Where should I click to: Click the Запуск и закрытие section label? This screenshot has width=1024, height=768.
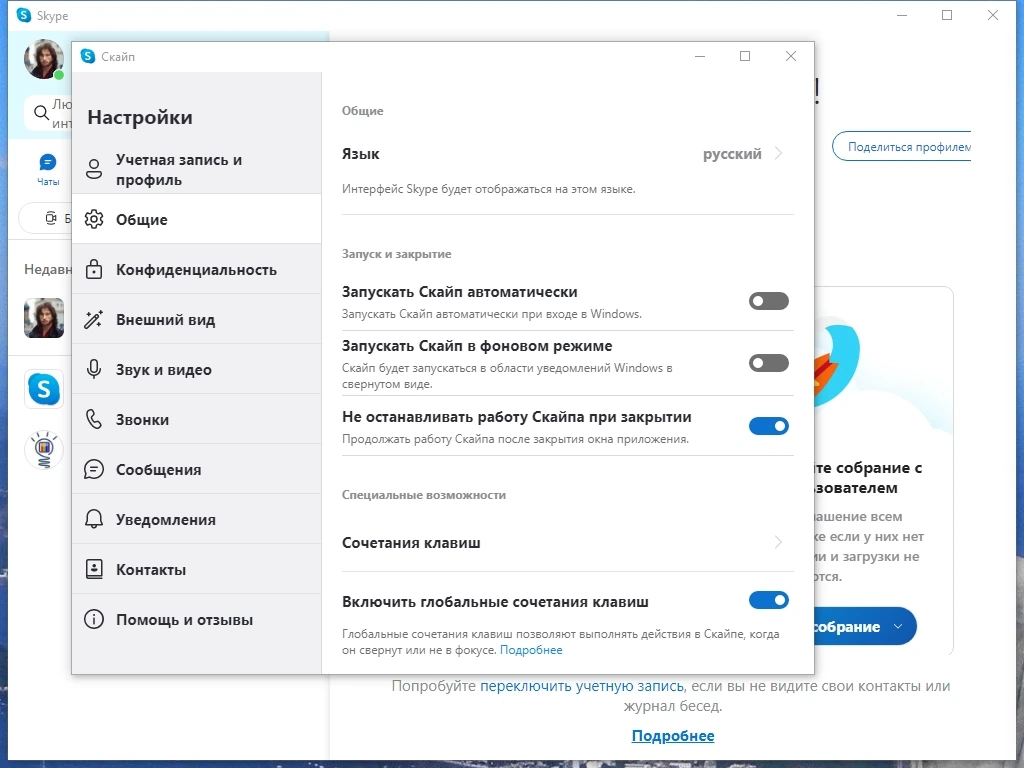tap(396, 254)
